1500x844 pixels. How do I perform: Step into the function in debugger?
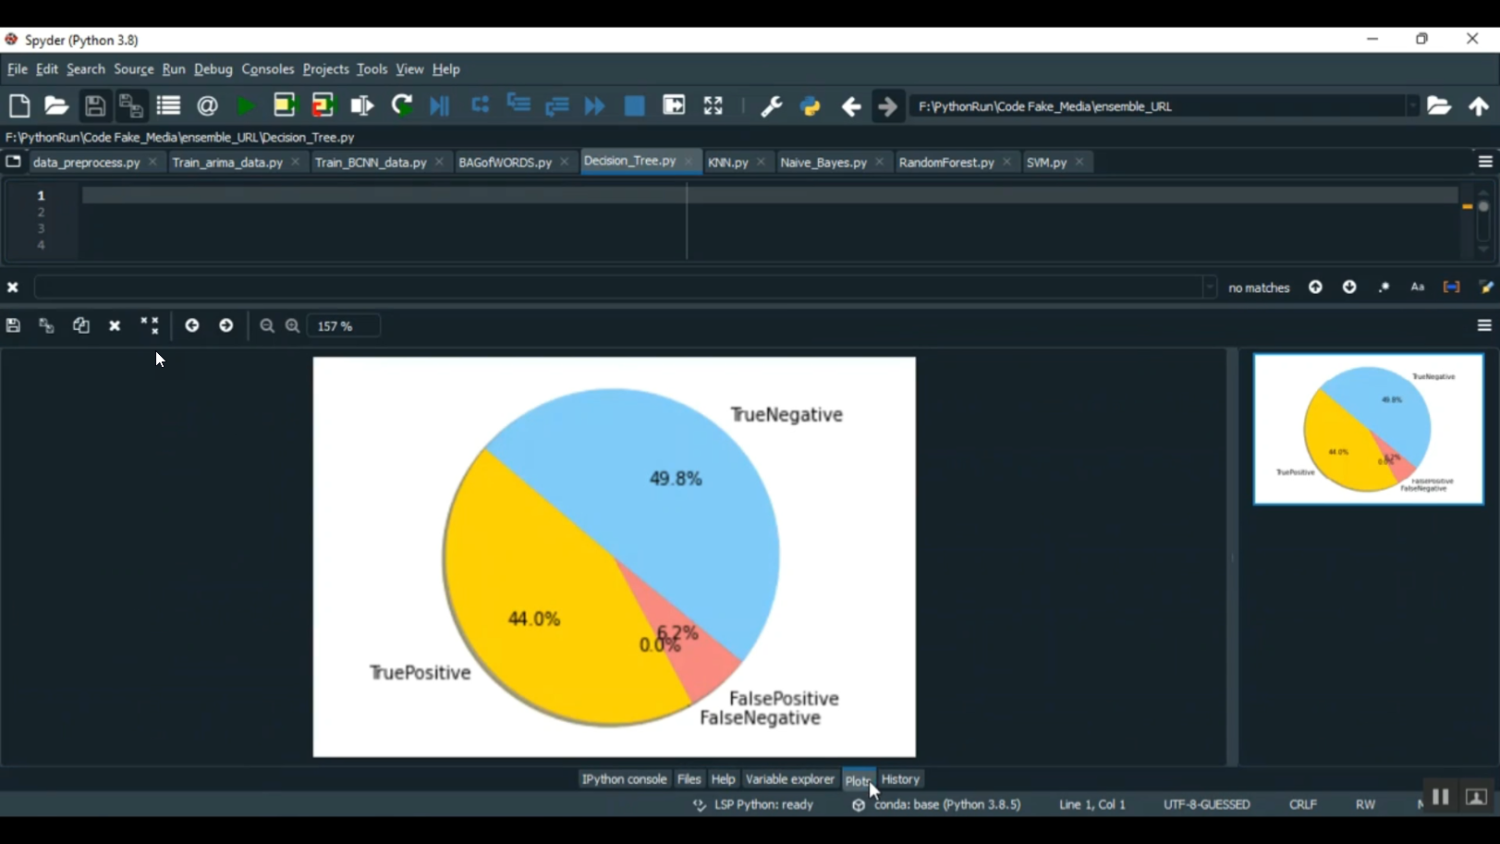point(518,105)
